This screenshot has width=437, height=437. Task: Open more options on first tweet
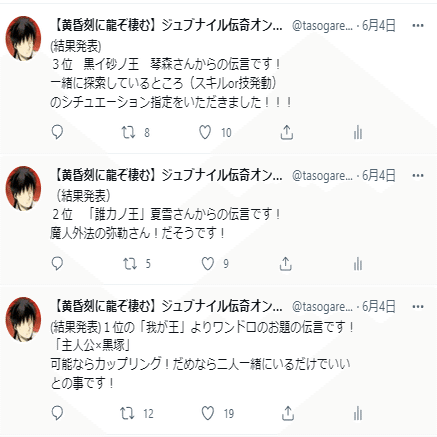(418, 25)
